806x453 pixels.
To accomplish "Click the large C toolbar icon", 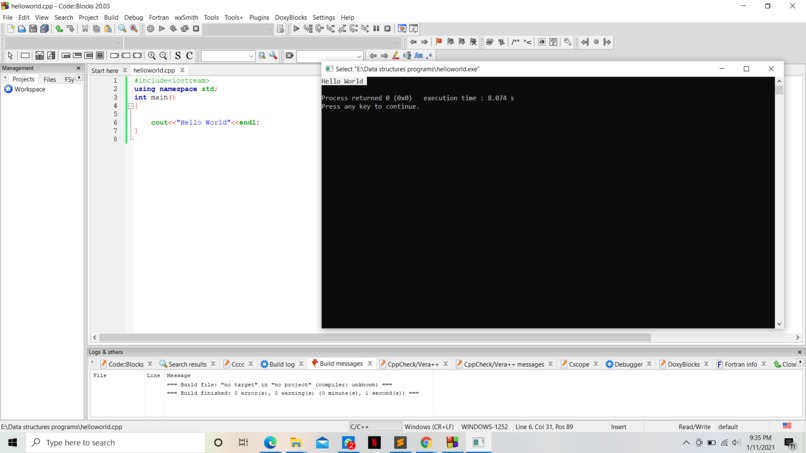I will click(189, 56).
